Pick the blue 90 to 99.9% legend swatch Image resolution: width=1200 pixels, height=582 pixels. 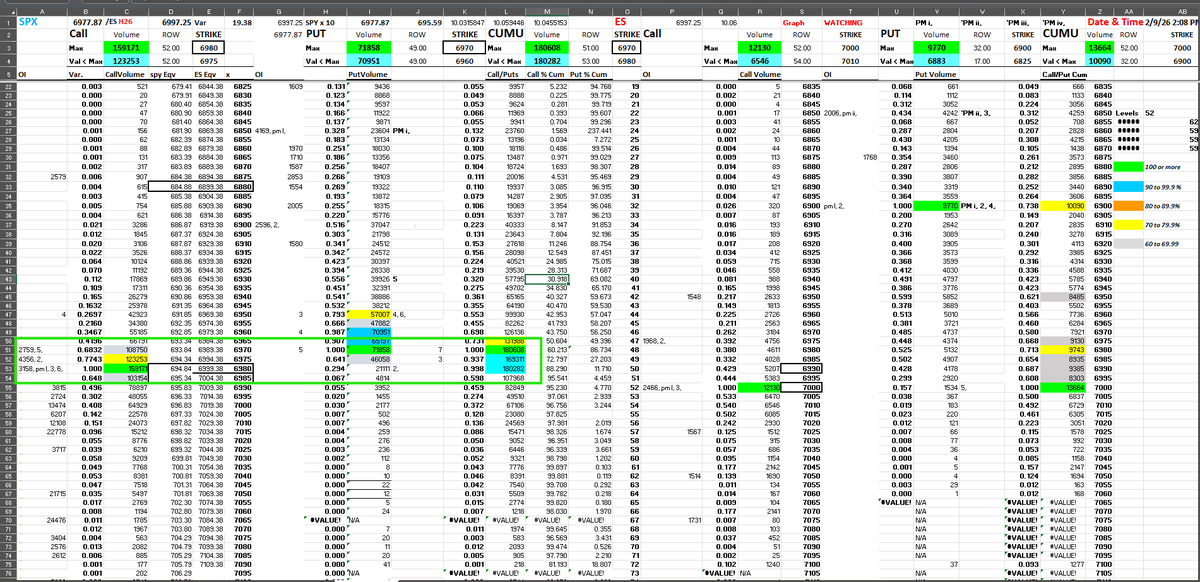[1127, 187]
